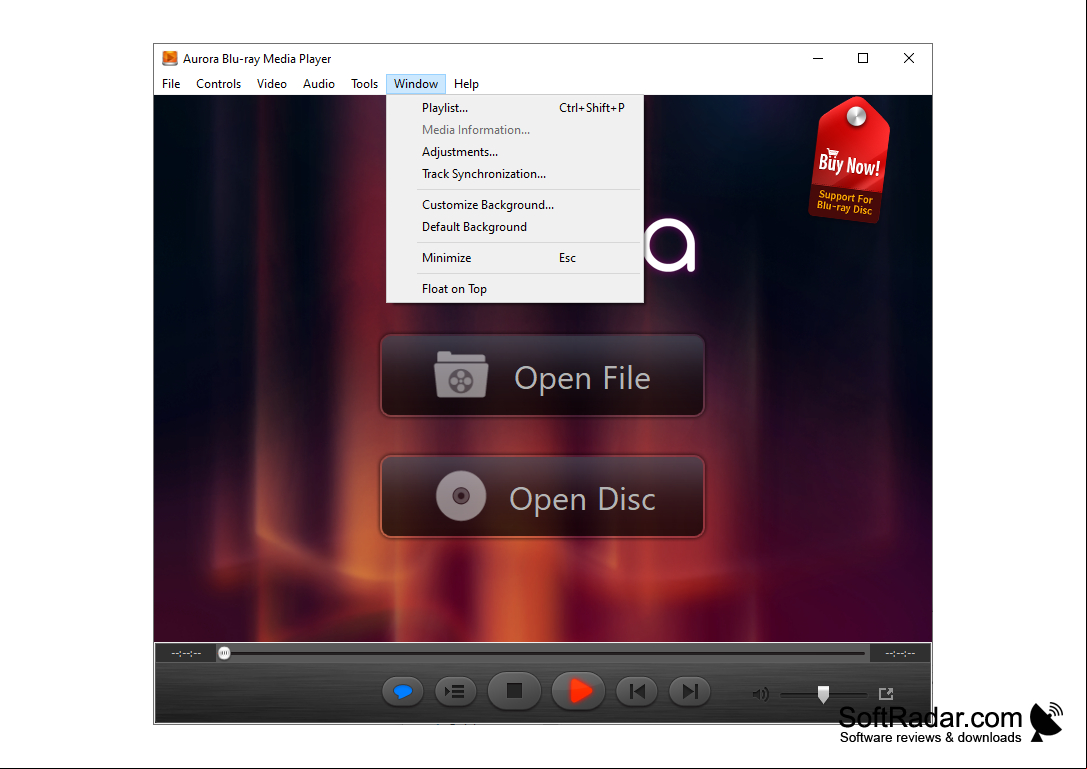Open the Tools menu
The height and width of the screenshot is (769, 1087).
[365, 84]
